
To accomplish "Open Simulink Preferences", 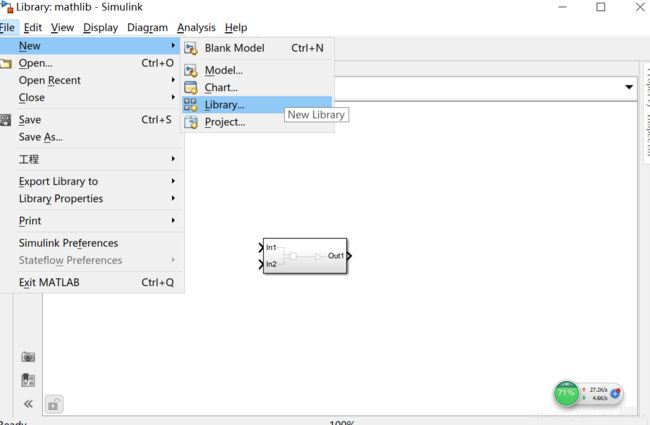I will pos(90,243).
